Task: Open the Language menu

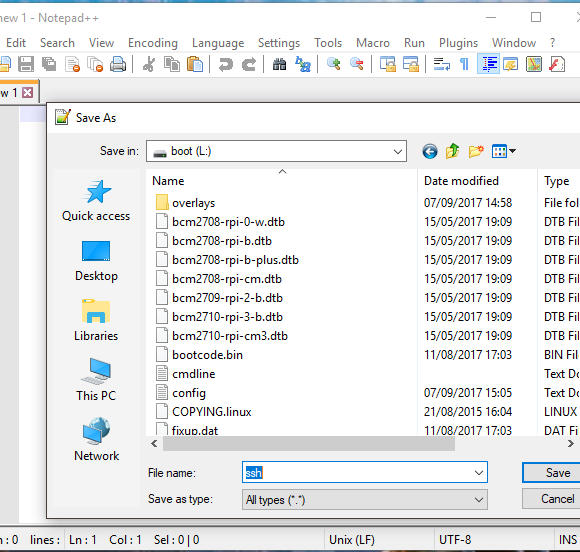Action: [x=218, y=43]
